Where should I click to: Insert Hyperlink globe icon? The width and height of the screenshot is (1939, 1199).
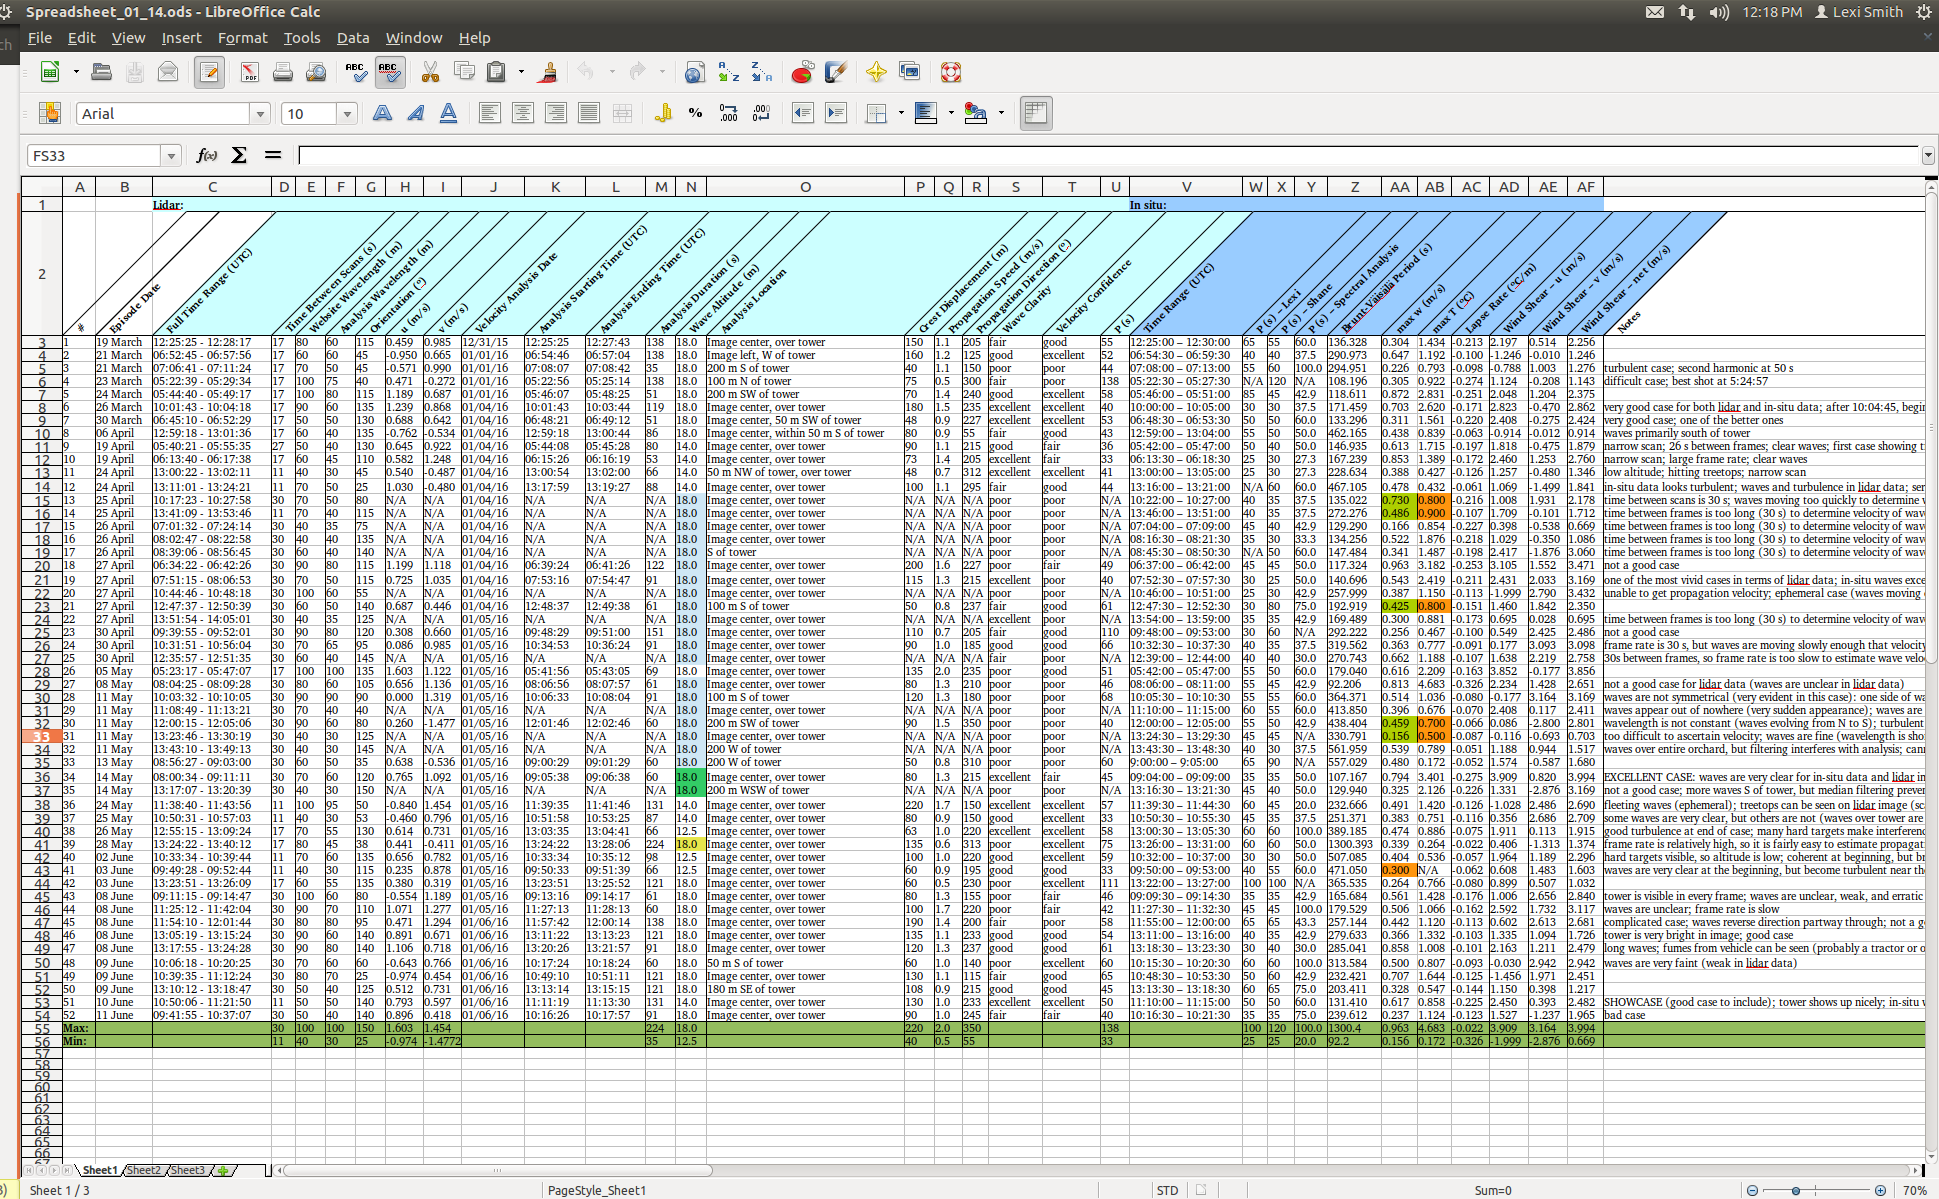pos(695,72)
